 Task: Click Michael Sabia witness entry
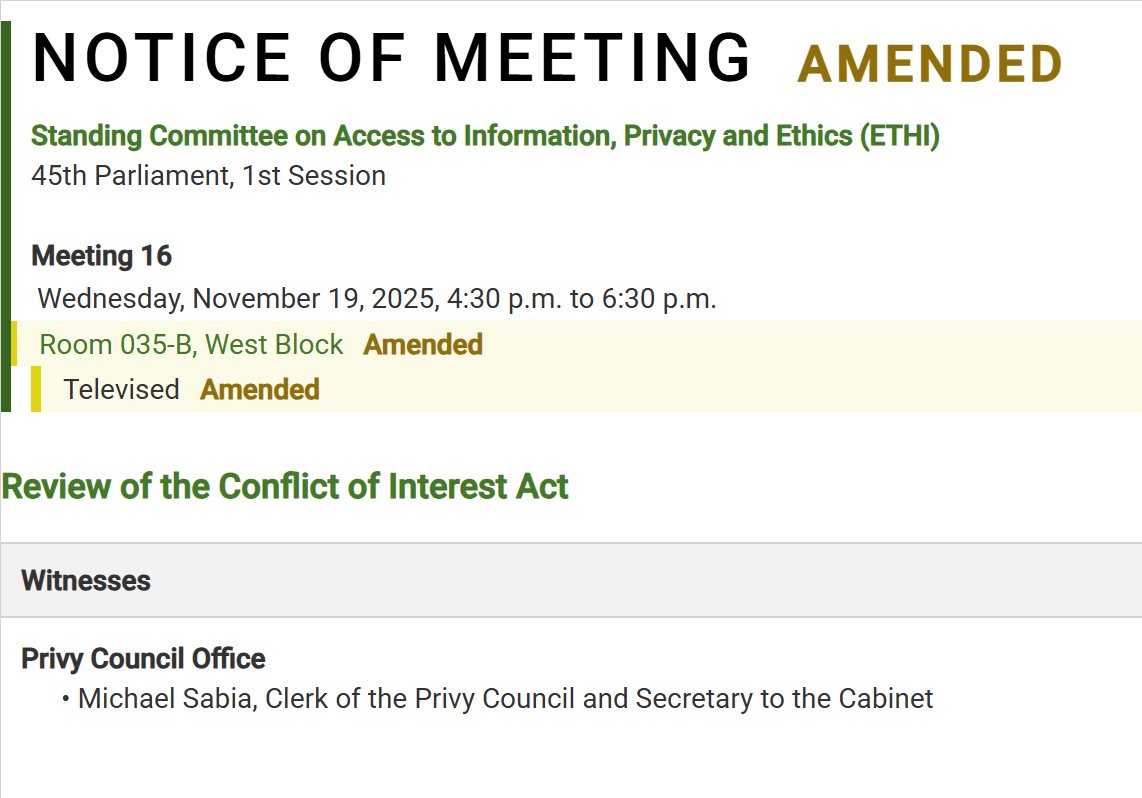pos(505,699)
